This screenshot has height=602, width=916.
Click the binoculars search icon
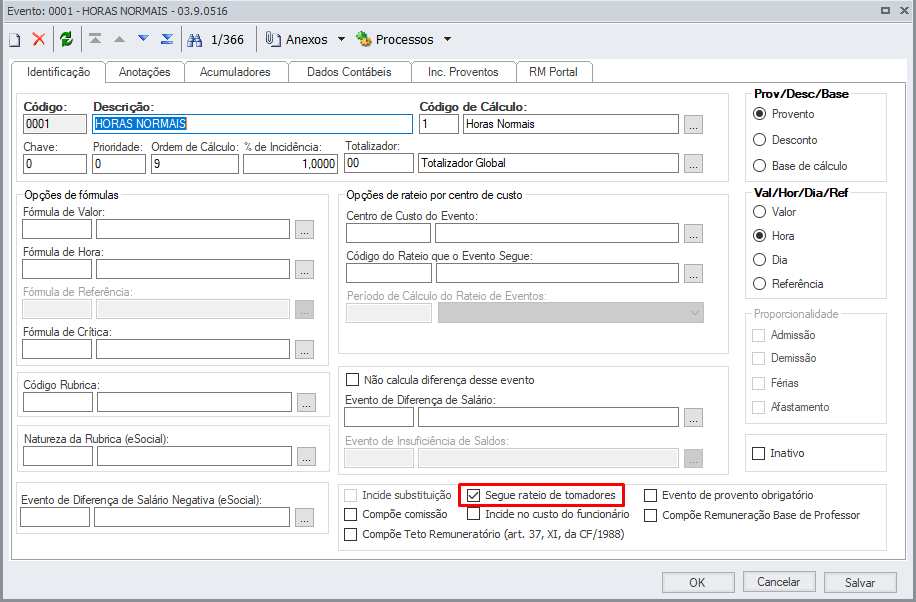(x=195, y=40)
